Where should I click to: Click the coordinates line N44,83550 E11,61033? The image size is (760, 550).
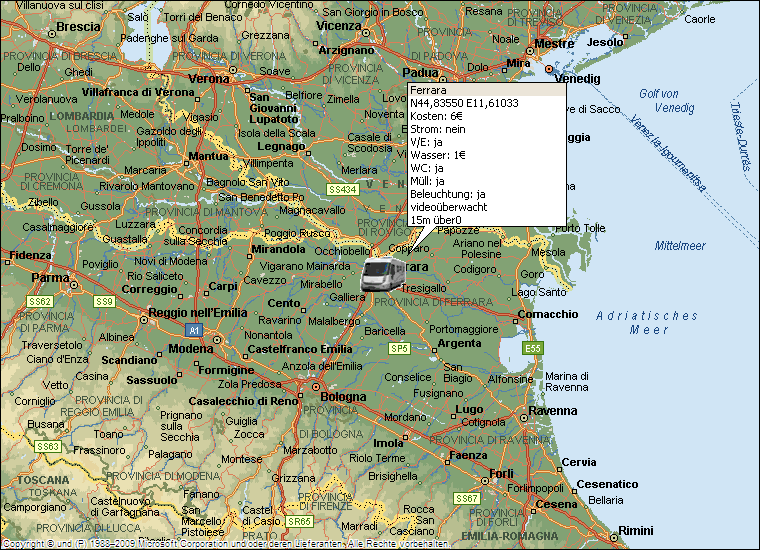[x=463, y=103]
